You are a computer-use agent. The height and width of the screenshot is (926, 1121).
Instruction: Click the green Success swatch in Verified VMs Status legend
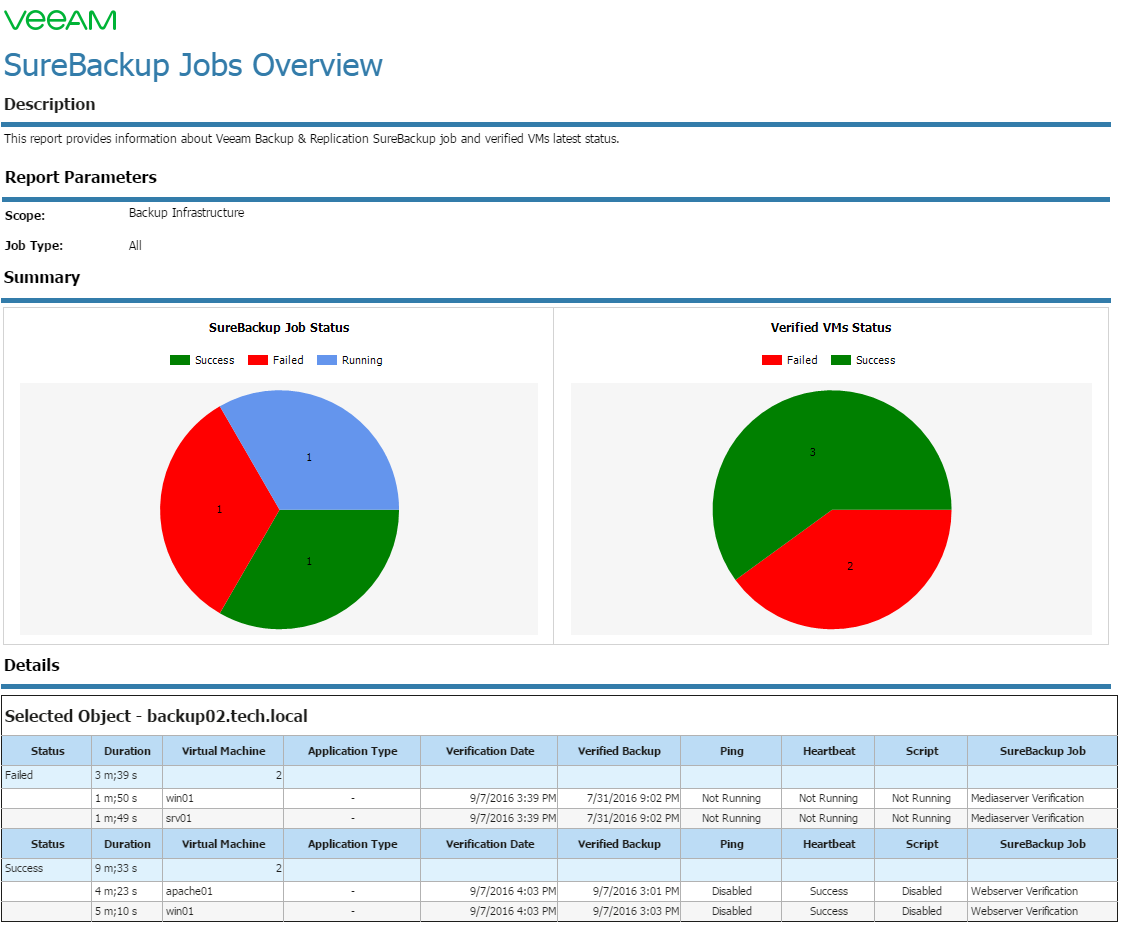point(841,360)
